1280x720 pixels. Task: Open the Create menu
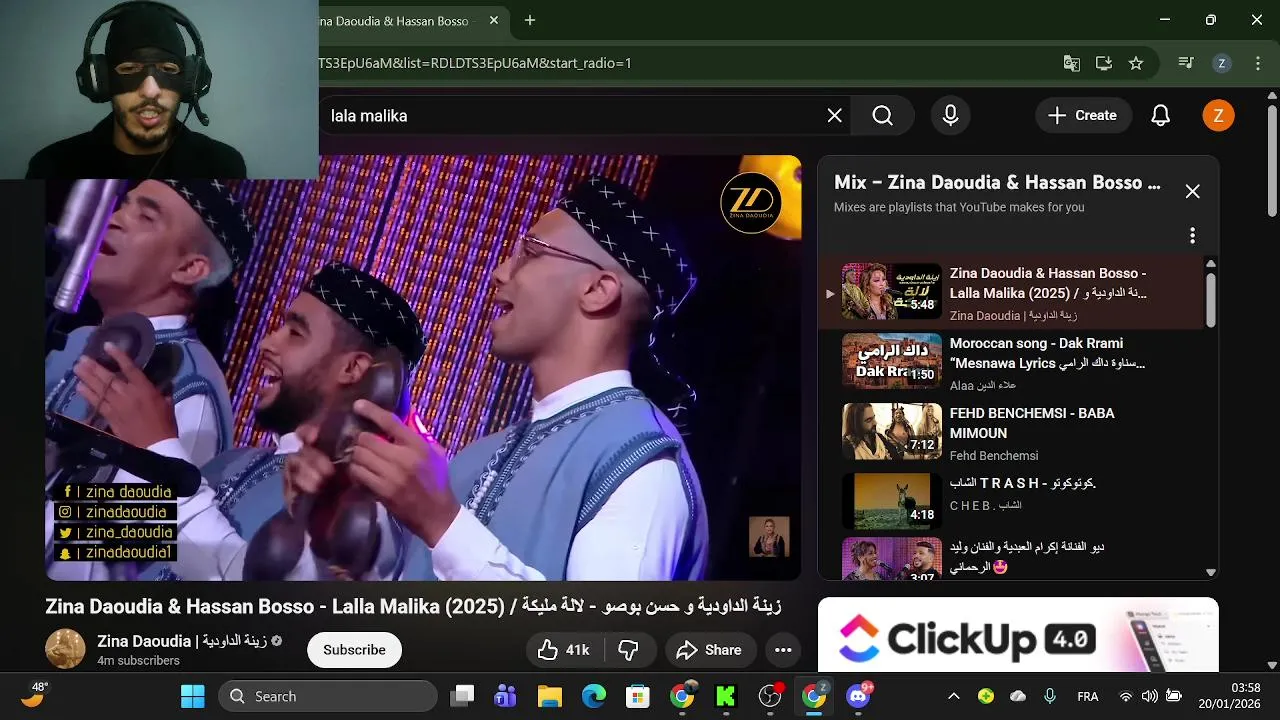(x=1082, y=116)
